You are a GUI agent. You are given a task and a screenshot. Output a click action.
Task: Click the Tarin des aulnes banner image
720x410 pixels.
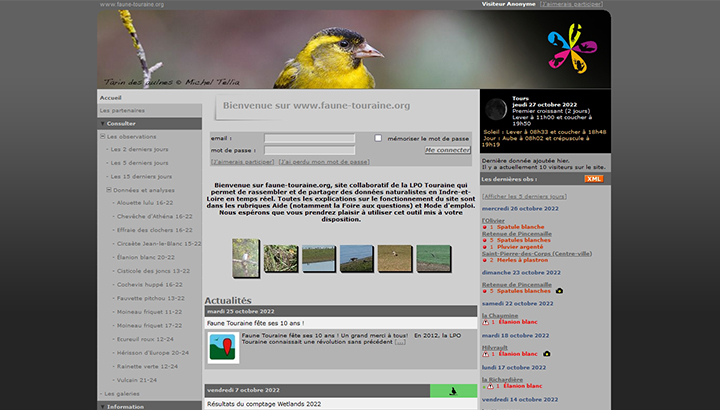[354, 49]
